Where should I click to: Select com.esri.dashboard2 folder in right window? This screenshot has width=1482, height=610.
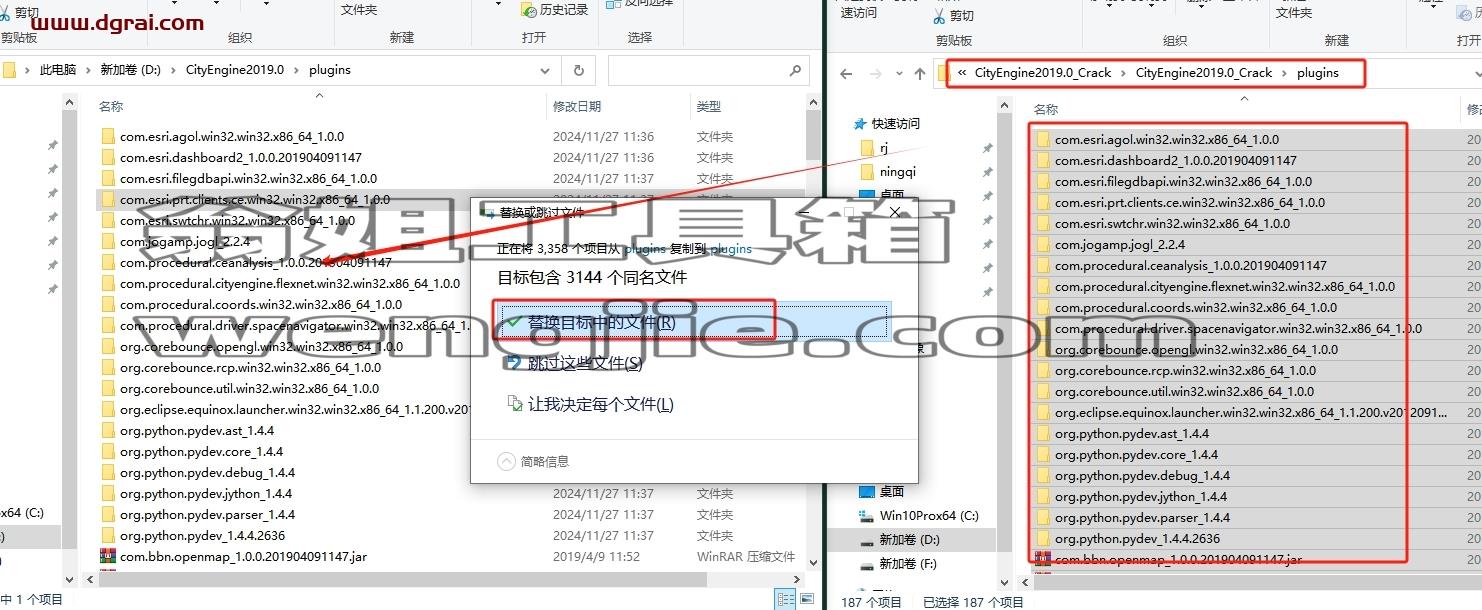(x=1176, y=160)
